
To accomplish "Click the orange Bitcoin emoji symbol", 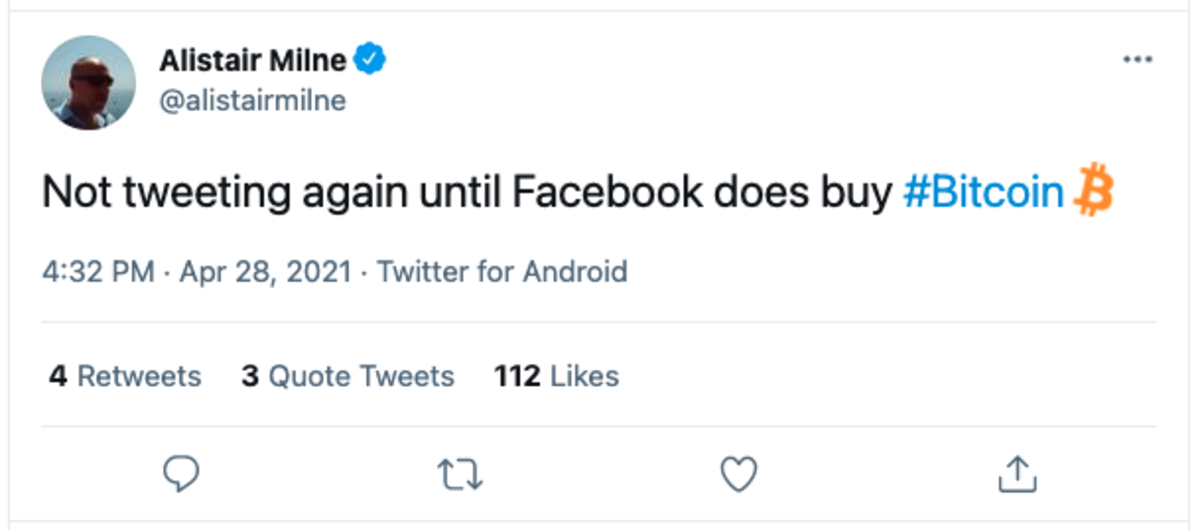I will coord(1093,192).
